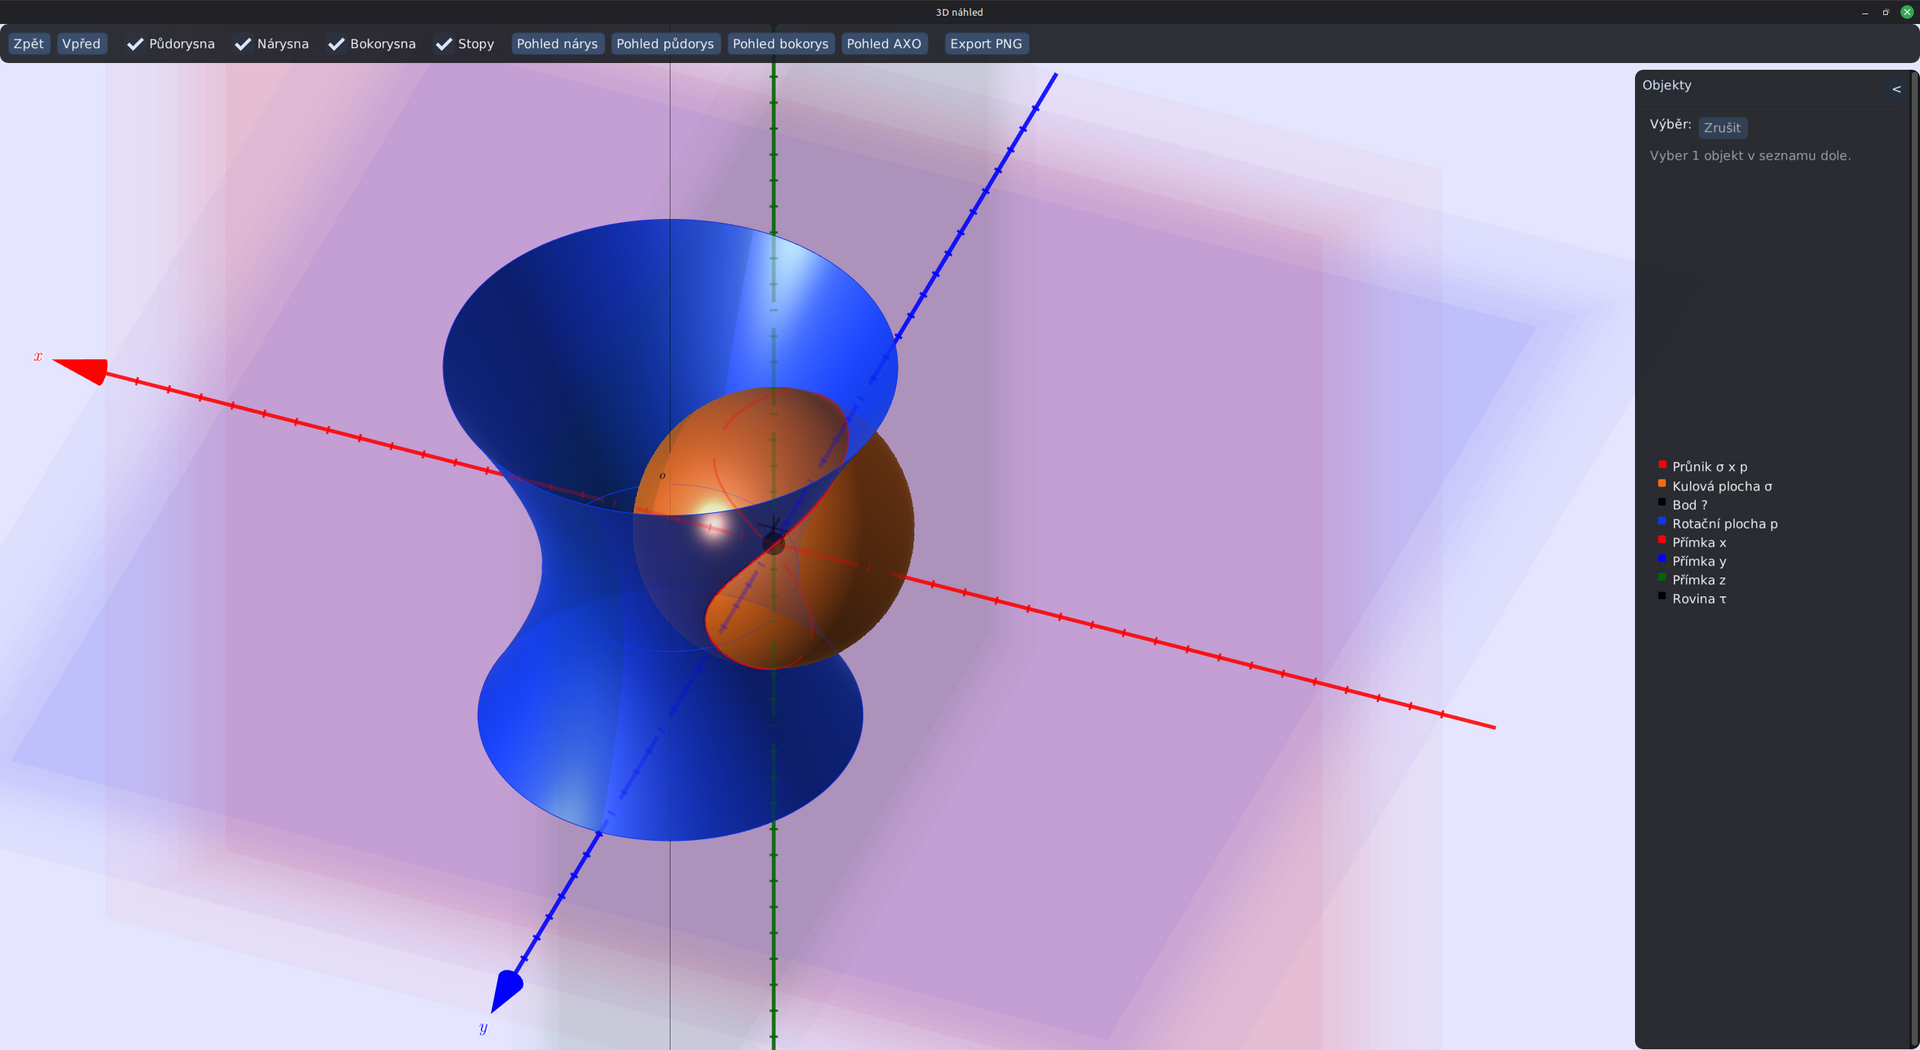Select Průnik σ x p in object list
Viewport: 1920px width, 1050px height.
(1710, 467)
